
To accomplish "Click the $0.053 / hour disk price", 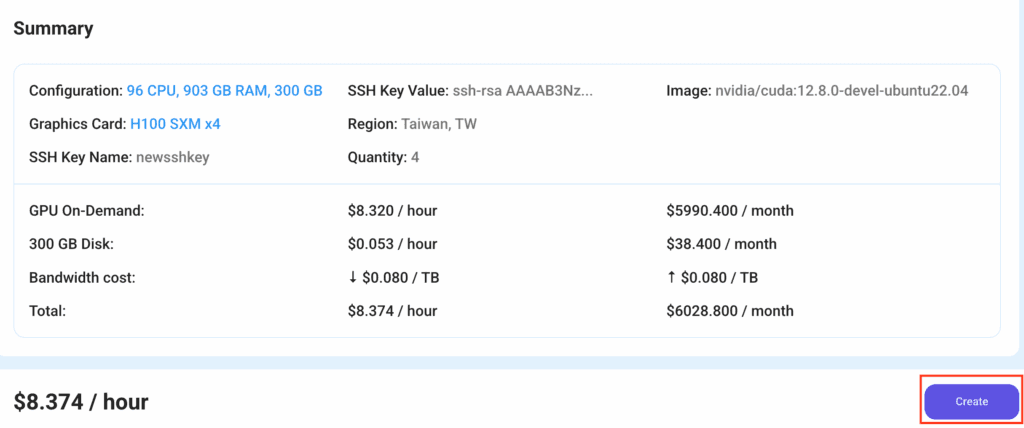I will pos(392,244).
